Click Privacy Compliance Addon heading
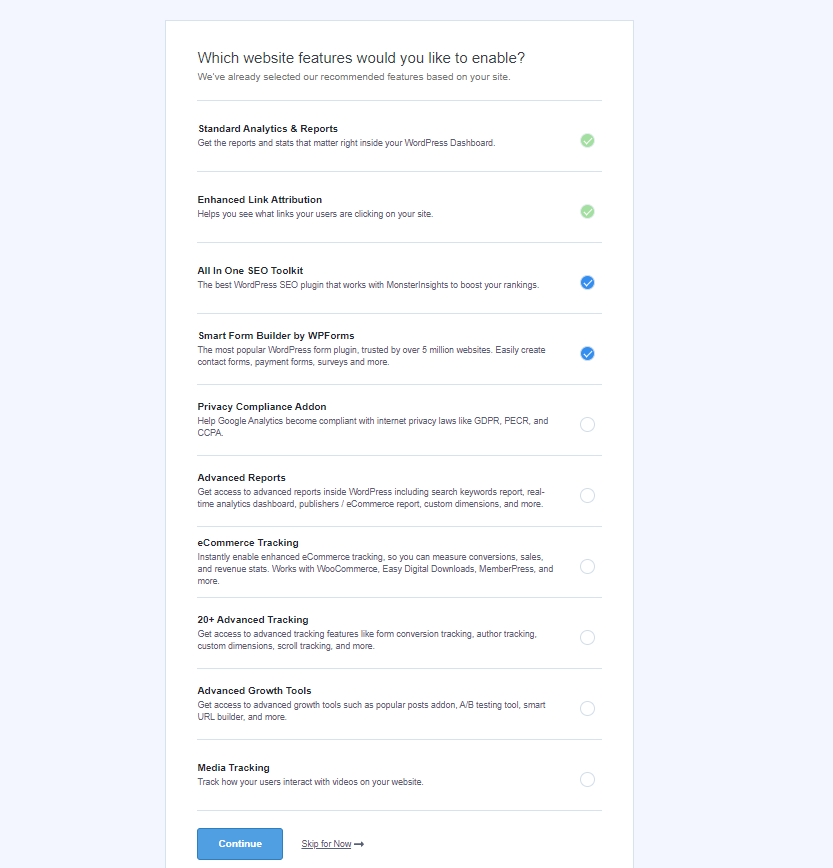 pyautogui.click(x=262, y=407)
